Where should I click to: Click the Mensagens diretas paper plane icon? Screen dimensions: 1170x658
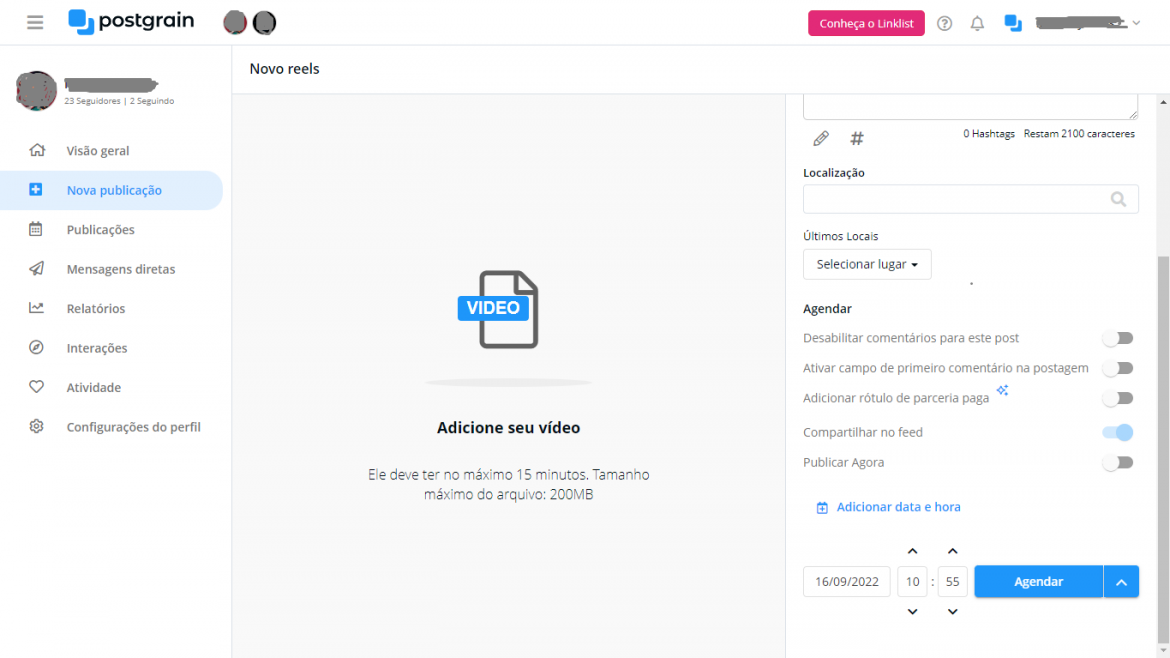click(36, 269)
